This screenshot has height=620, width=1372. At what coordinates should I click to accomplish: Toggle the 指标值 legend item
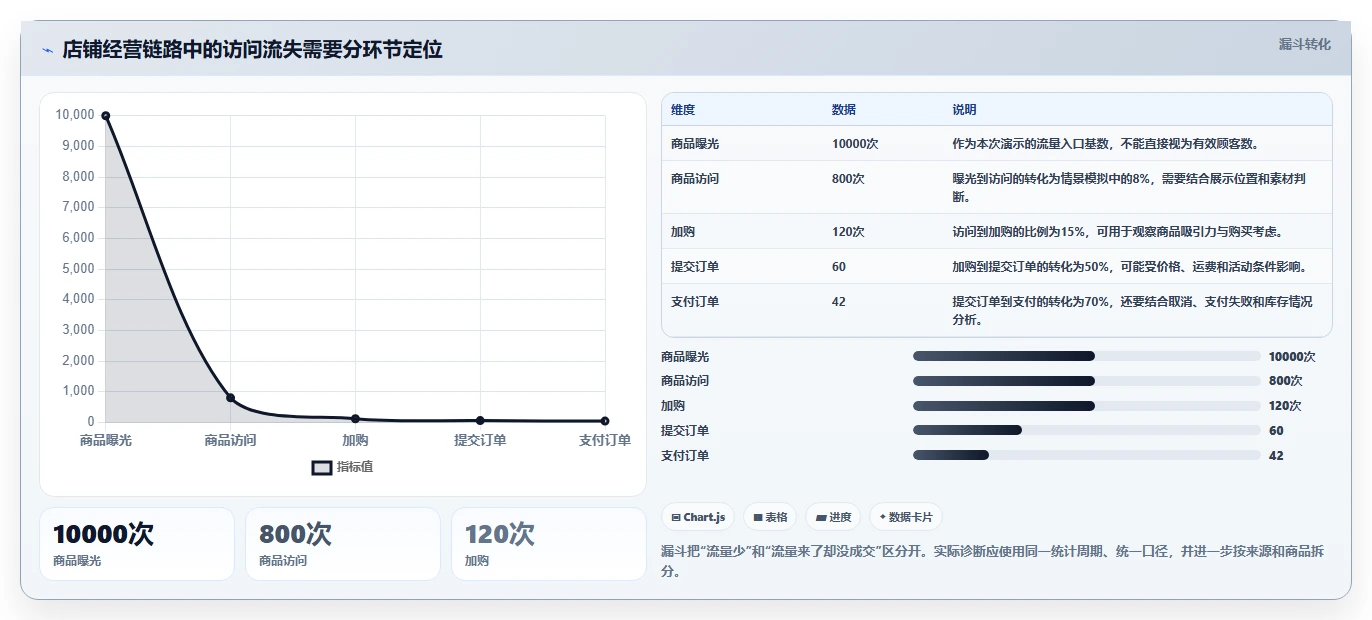[343, 467]
